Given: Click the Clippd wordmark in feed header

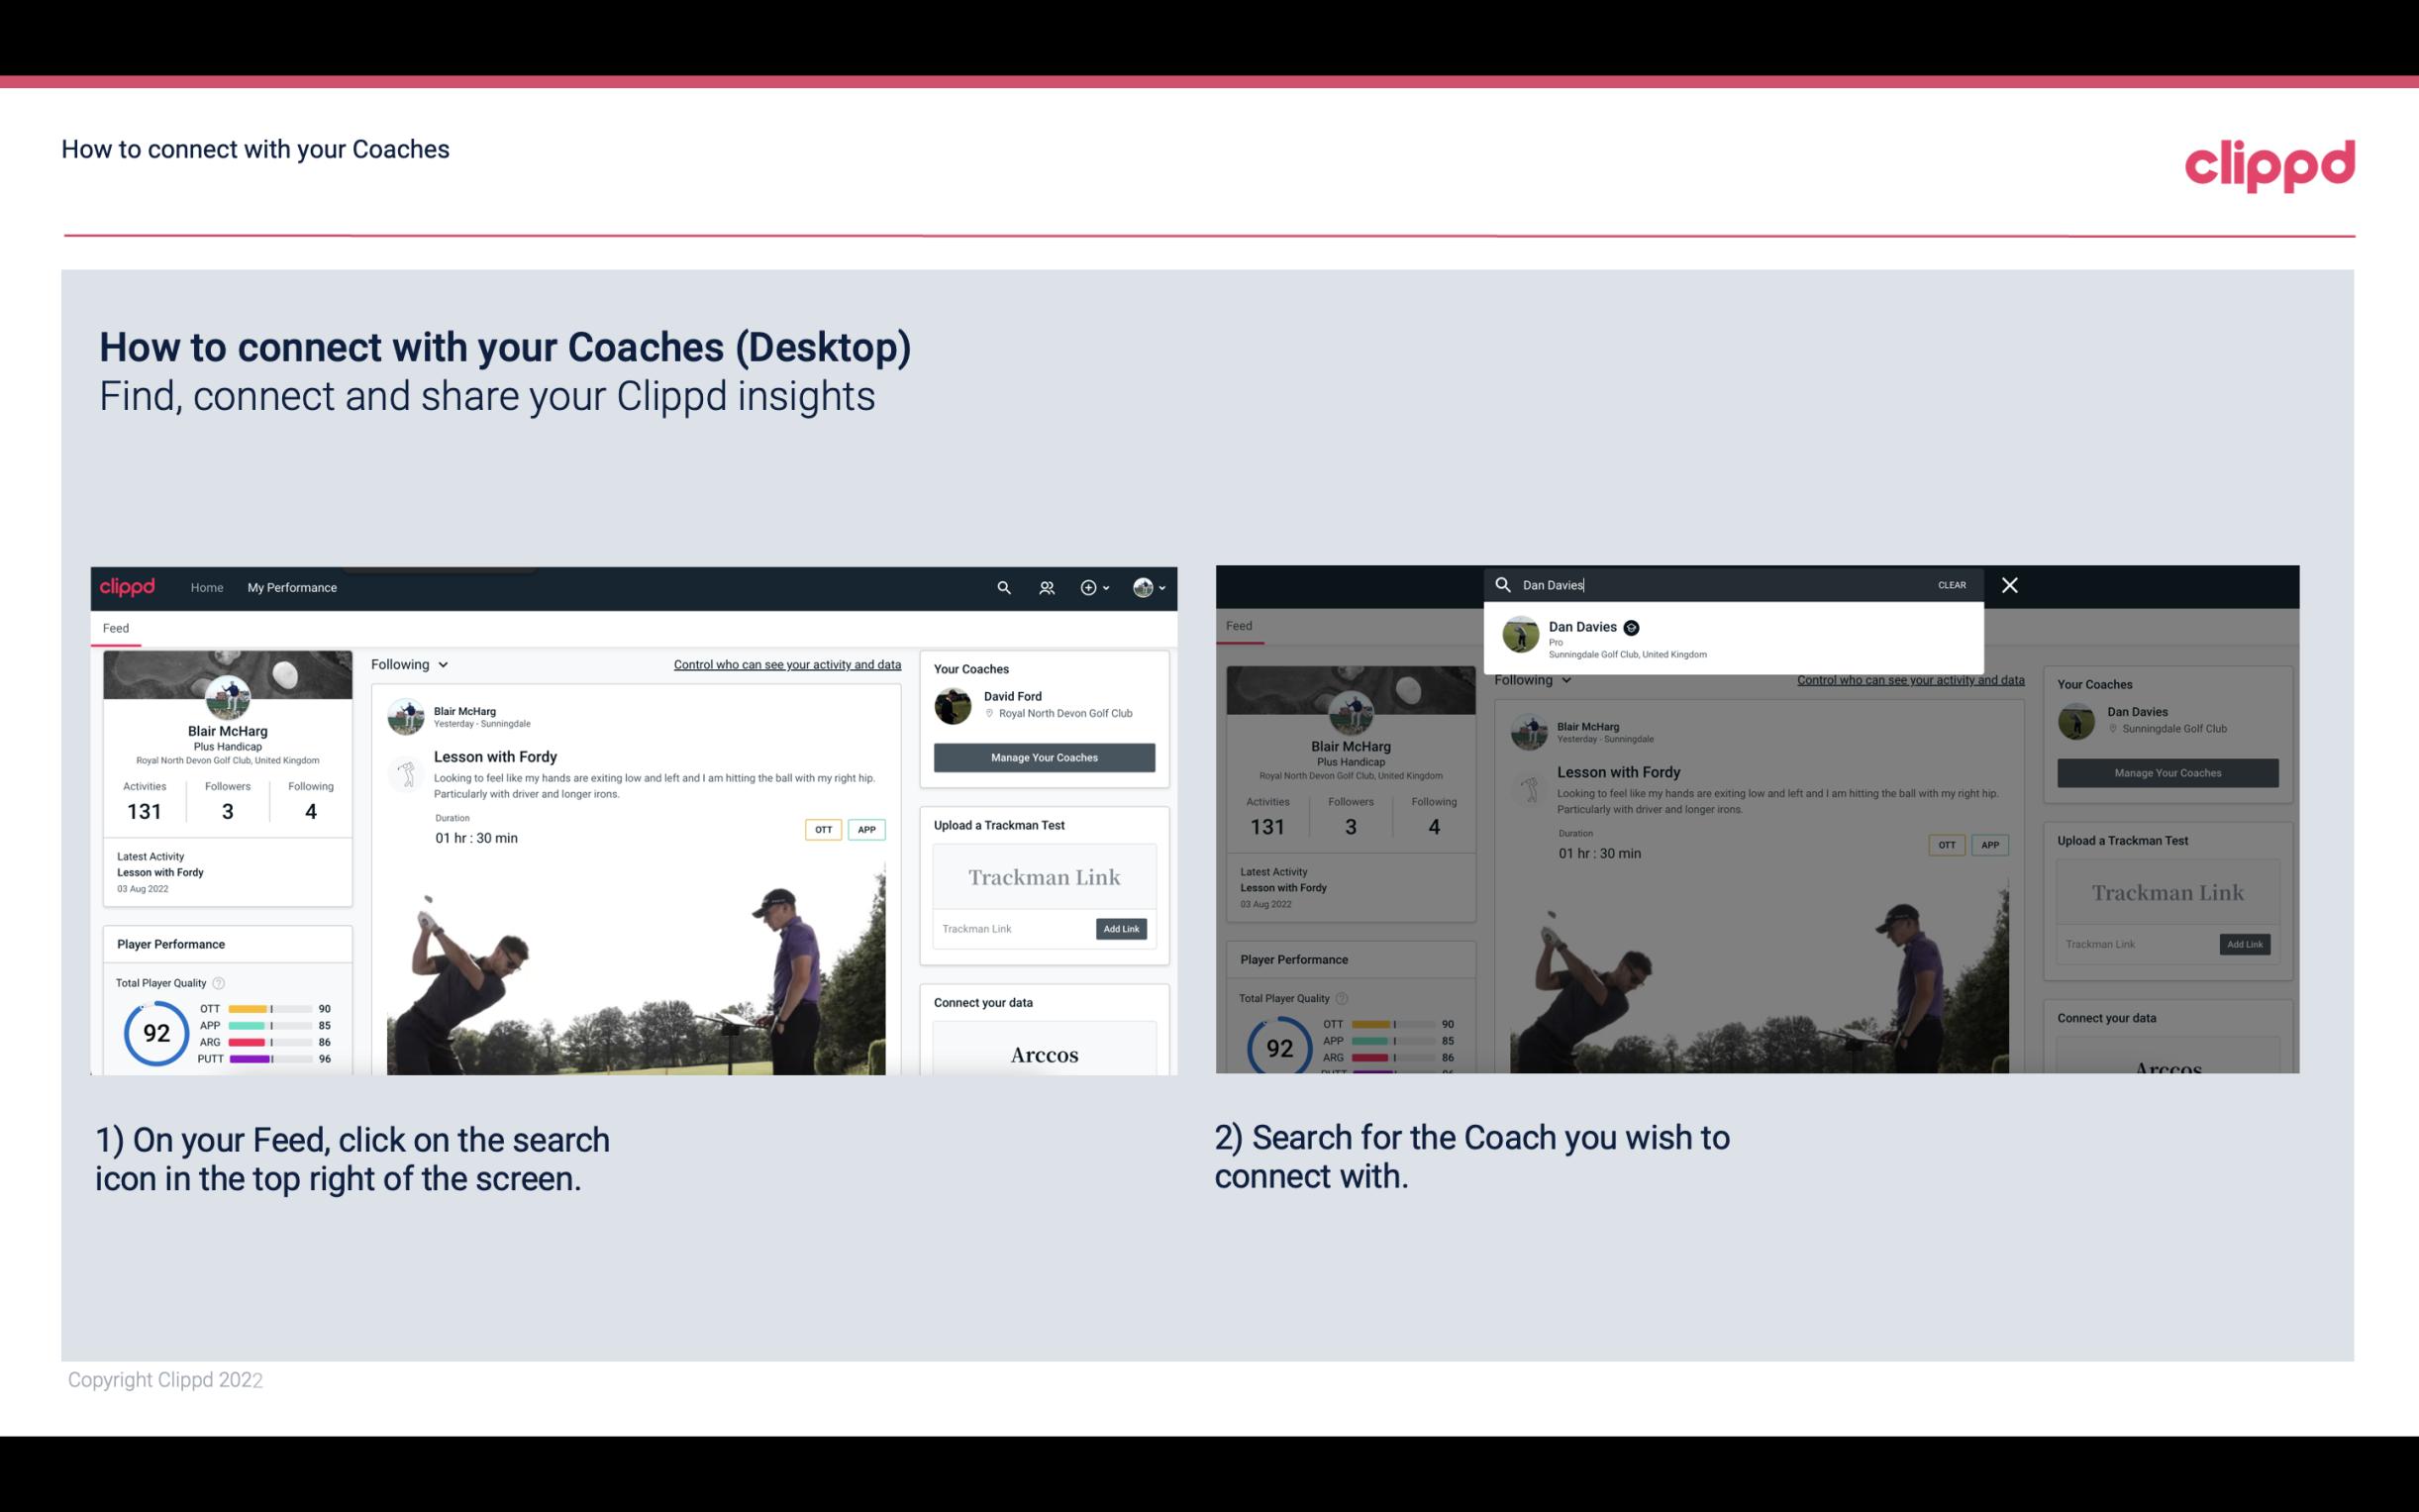Looking at the screenshot, I should [x=131, y=587].
